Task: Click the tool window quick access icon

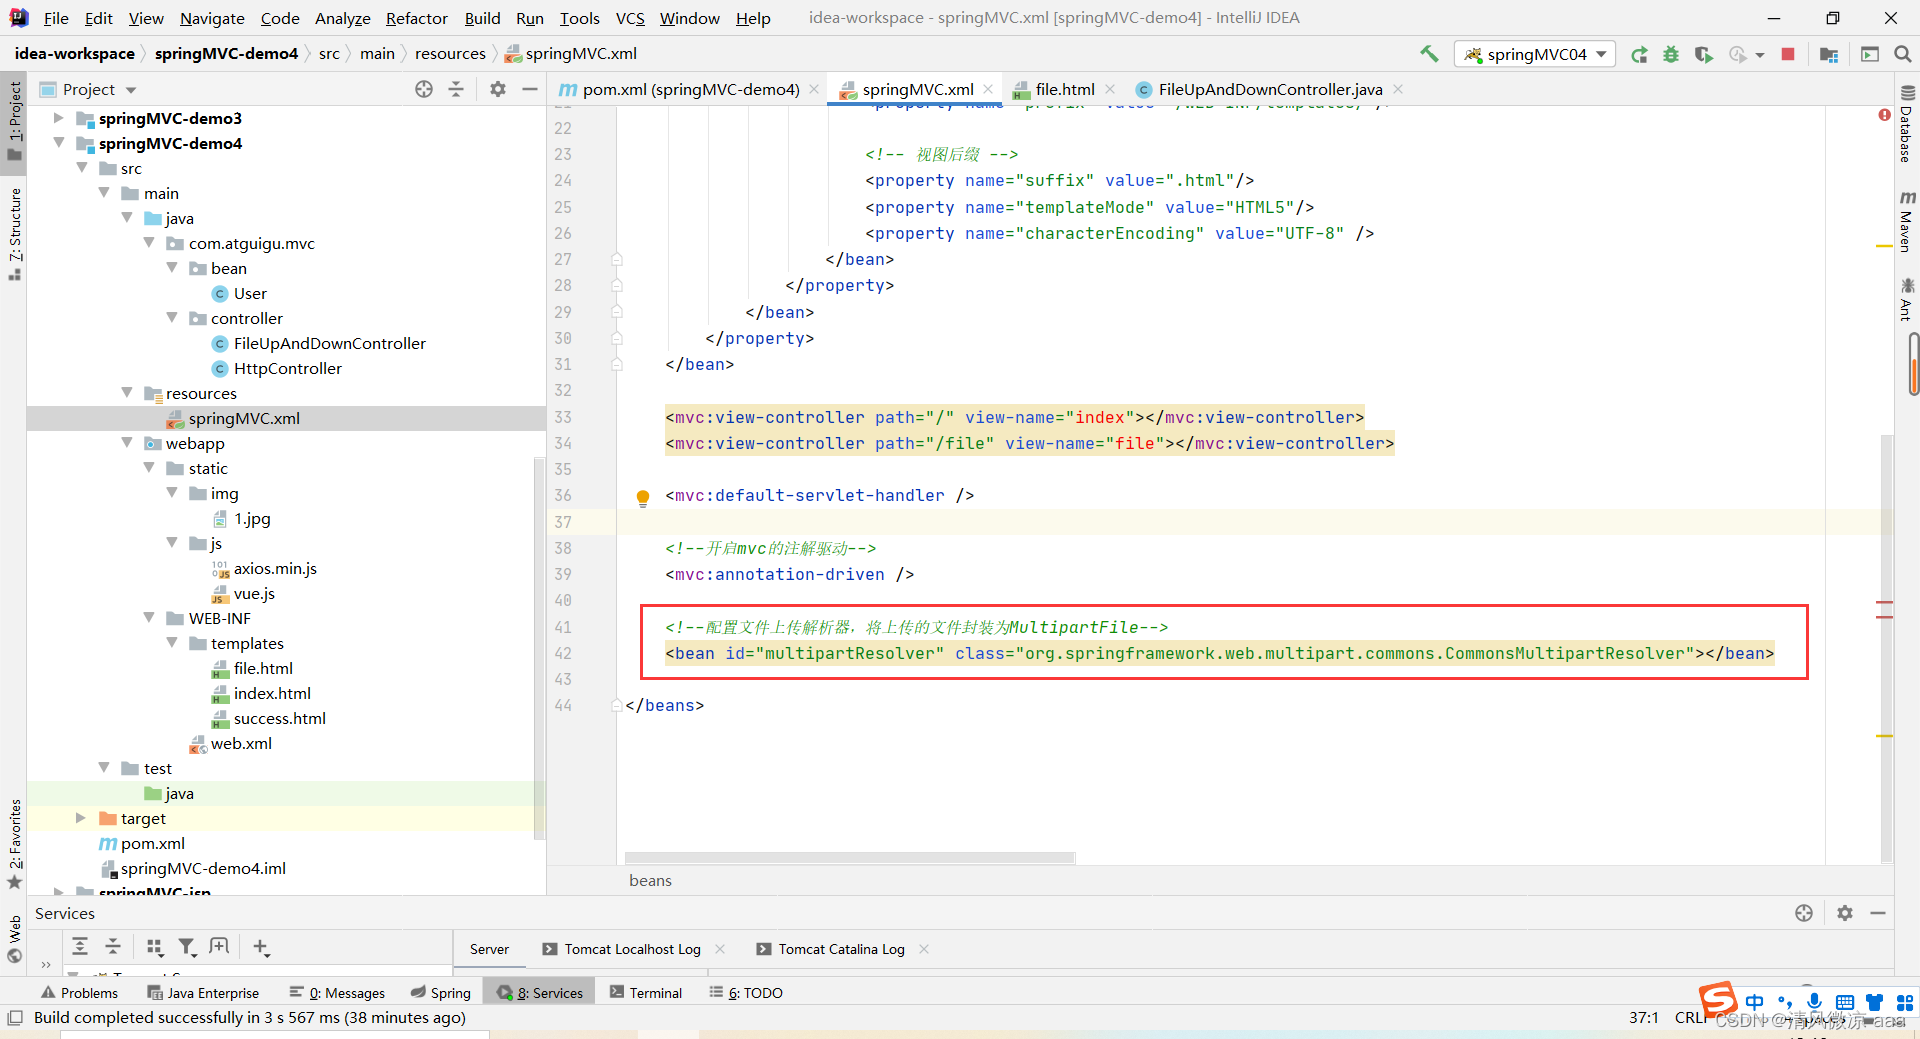Action: [x=14, y=1017]
